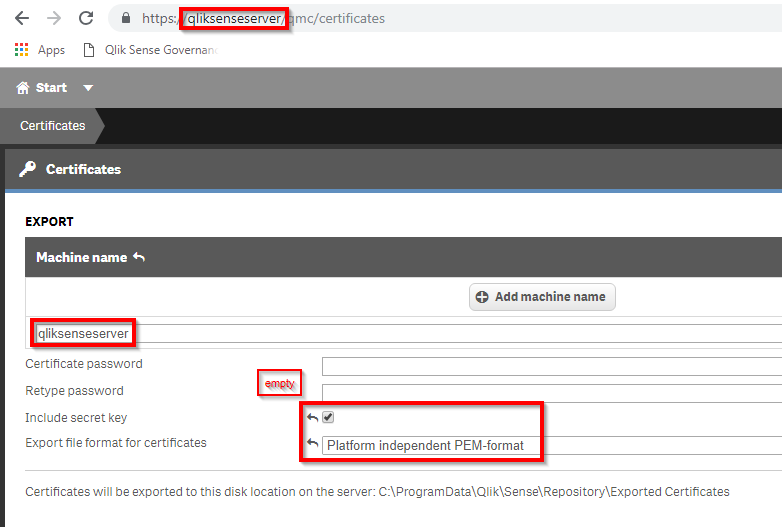Toggle the Include secret key checkbox
Viewport: 782px width, 527px height.
coord(328,417)
